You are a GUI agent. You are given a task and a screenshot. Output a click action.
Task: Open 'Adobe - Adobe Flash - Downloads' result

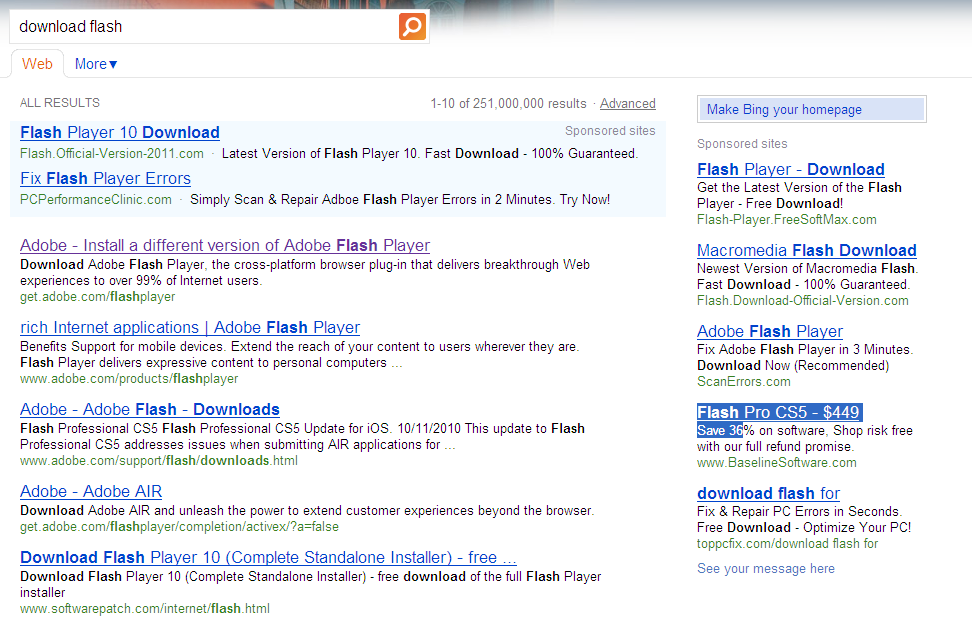coord(150,409)
